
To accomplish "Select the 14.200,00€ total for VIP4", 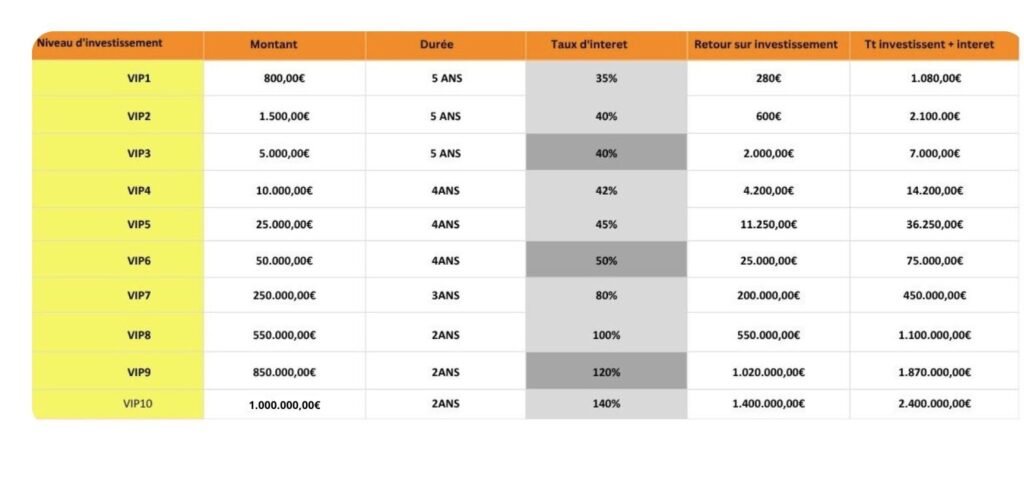I will pos(935,190).
